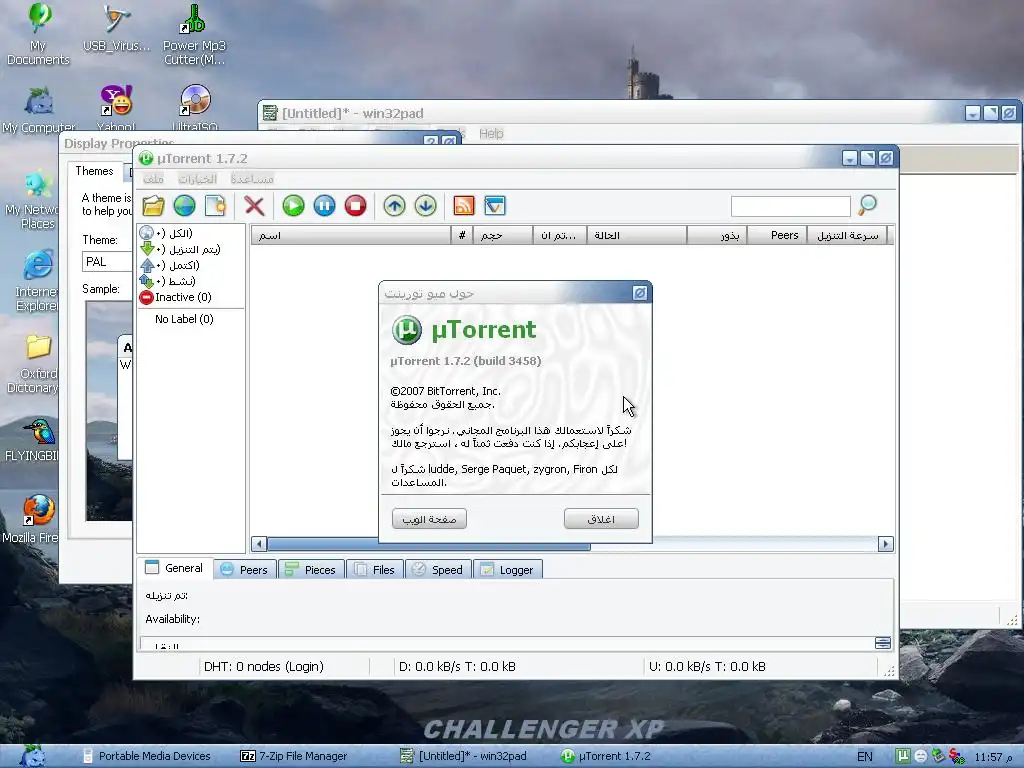1024x768 pixels.
Task: Sort by the # column header
Action: point(462,235)
